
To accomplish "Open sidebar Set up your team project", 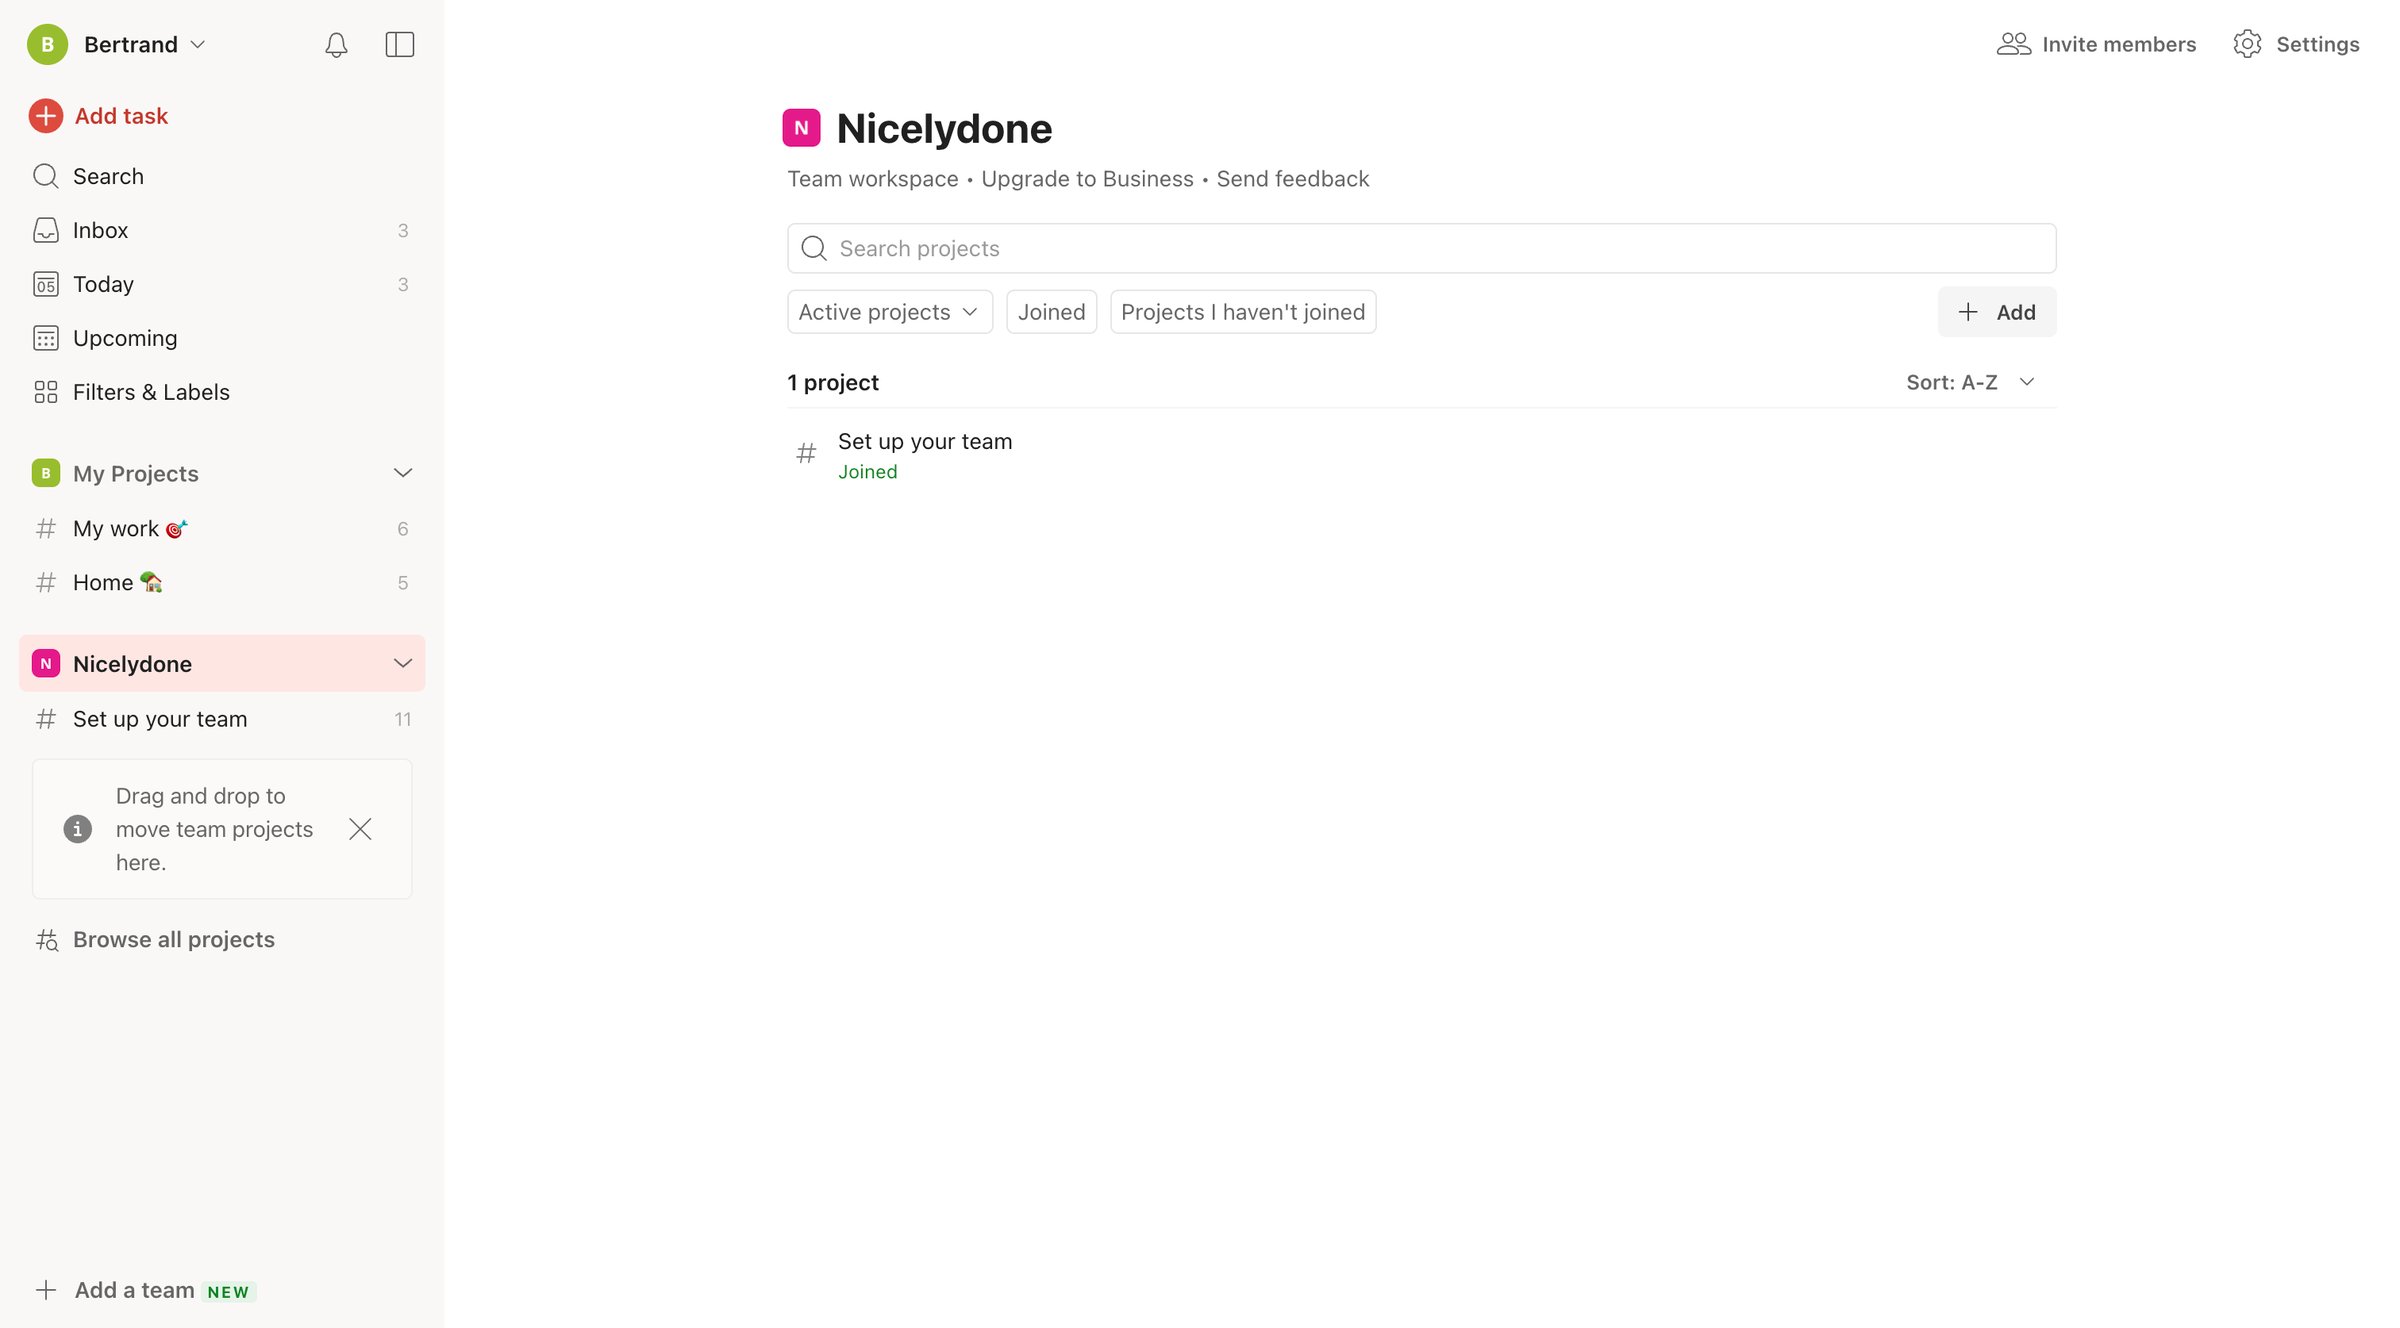I will [x=222, y=719].
